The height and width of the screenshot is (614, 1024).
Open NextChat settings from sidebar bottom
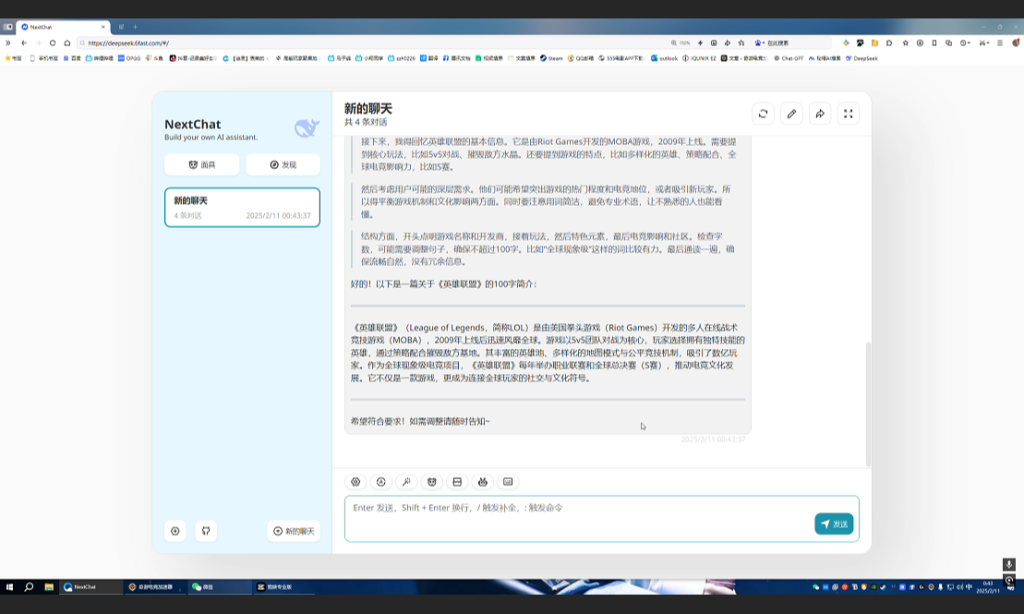(175, 531)
